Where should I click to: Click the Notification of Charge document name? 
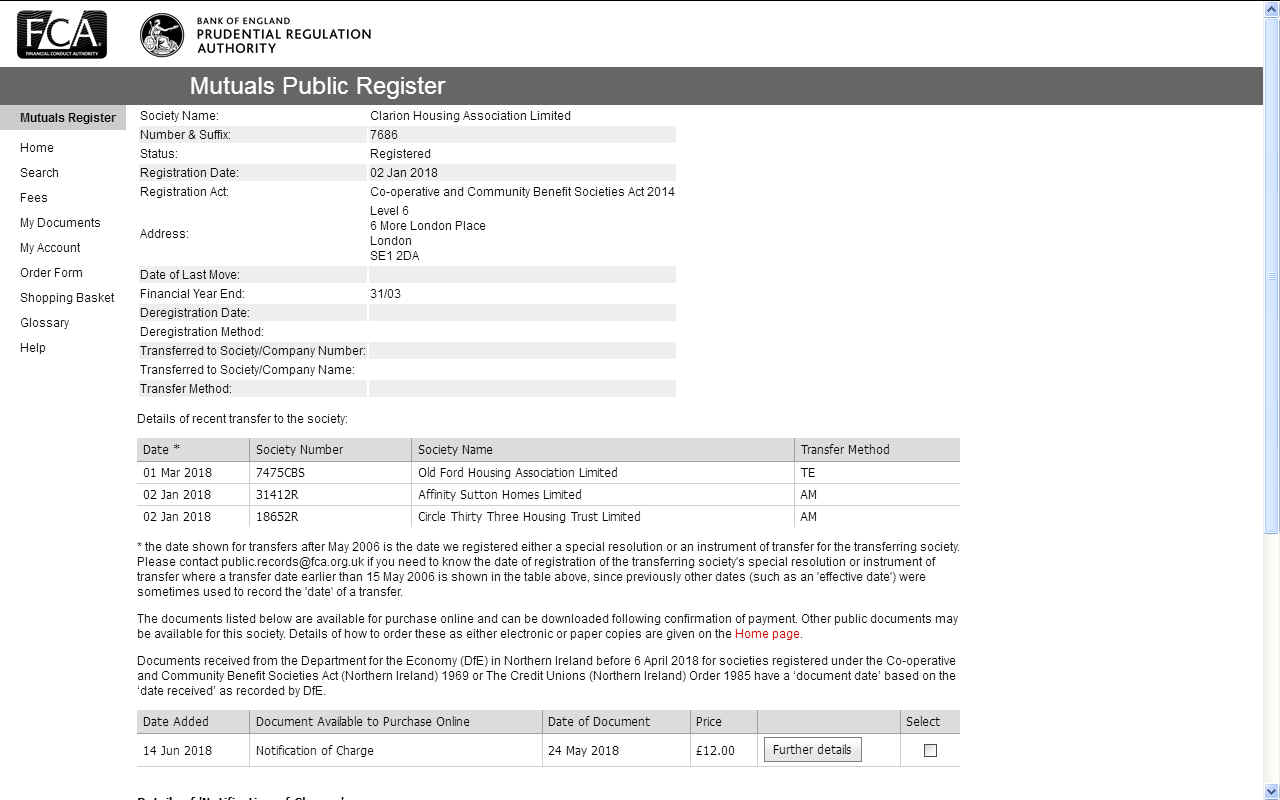tap(315, 751)
